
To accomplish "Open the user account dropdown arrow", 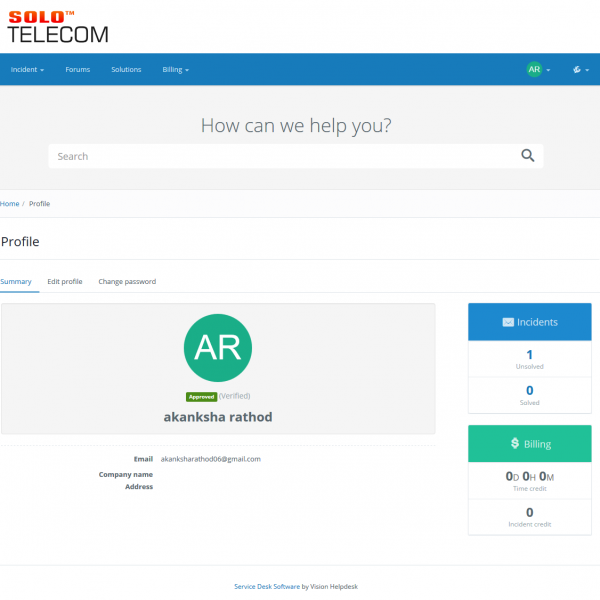I will point(548,70).
